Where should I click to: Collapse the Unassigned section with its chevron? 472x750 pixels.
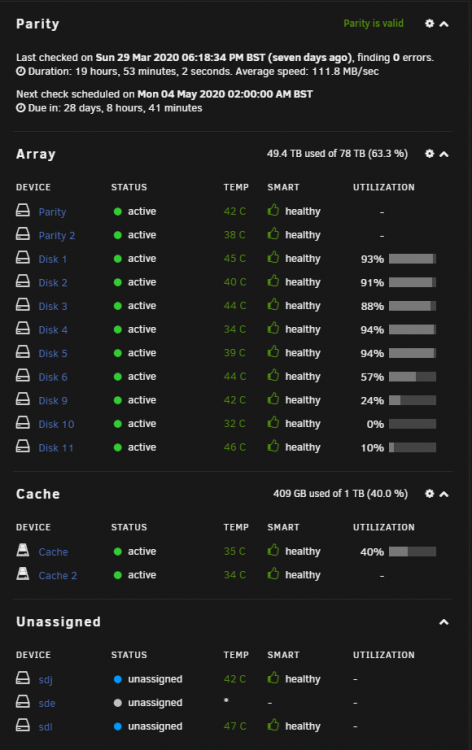click(444, 622)
